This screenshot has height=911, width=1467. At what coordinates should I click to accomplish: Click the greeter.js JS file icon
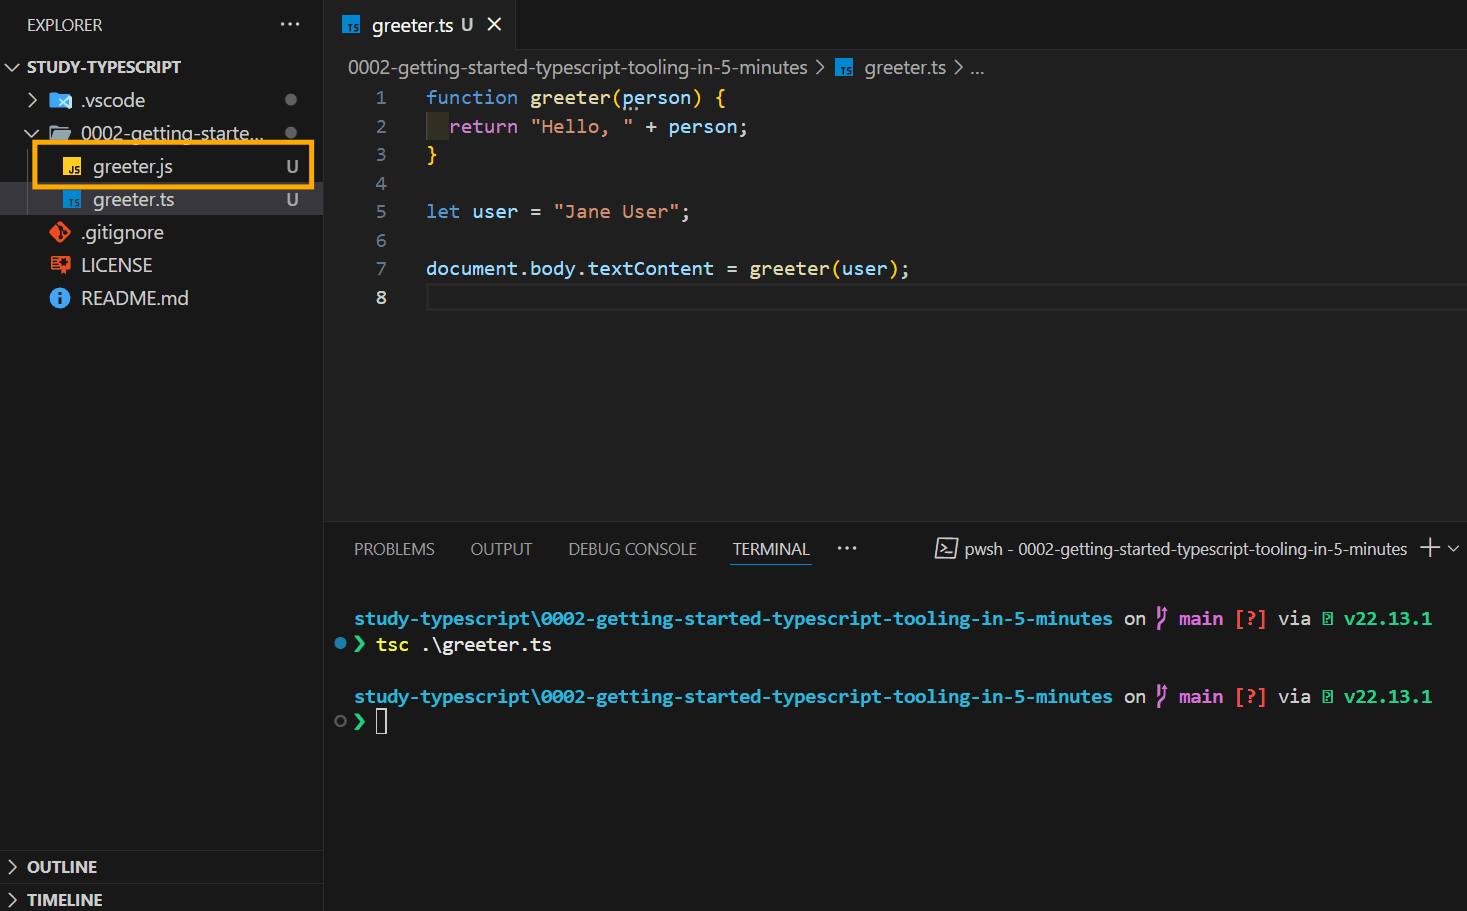coord(72,167)
